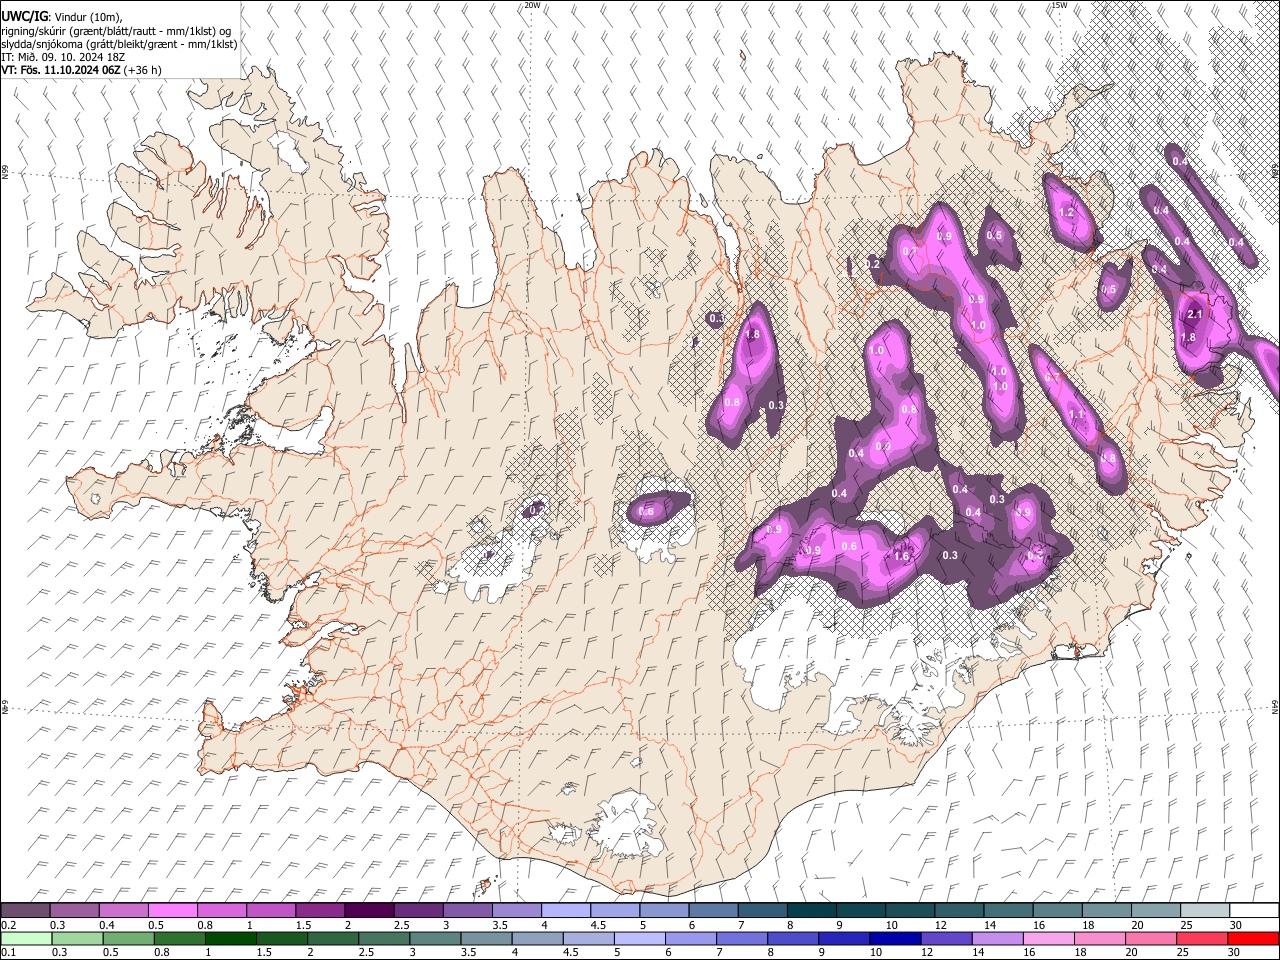Click the 7–8 blue swatch in the rain legend

(x=742, y=938)
